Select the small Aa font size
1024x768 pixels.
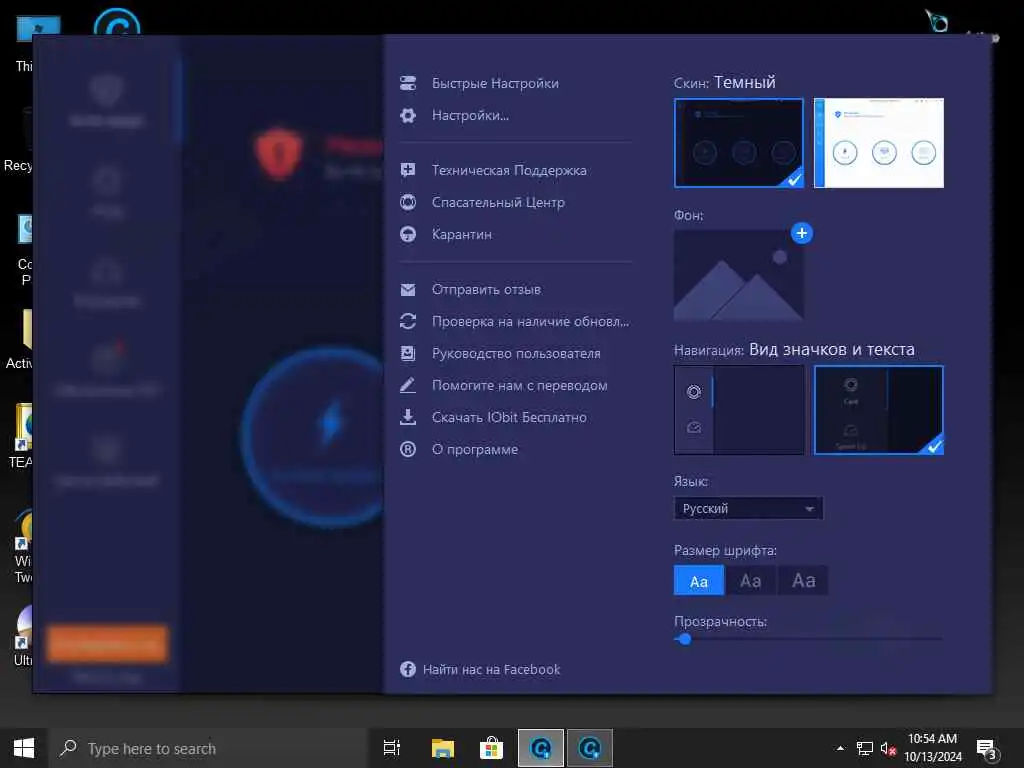pos(699,581)
